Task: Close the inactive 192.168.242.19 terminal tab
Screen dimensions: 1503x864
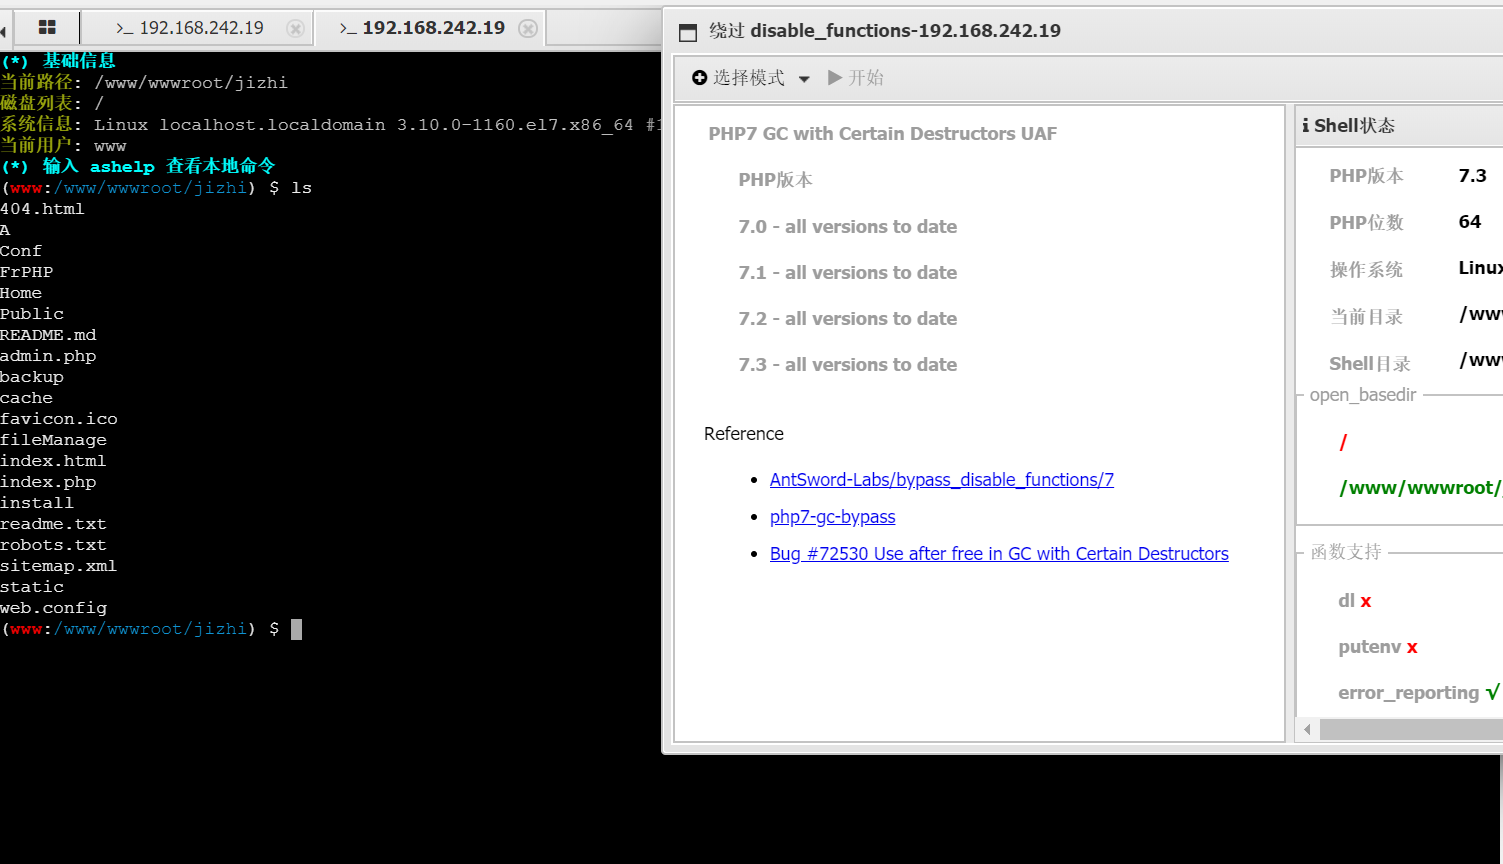Action: click(295, 29)
